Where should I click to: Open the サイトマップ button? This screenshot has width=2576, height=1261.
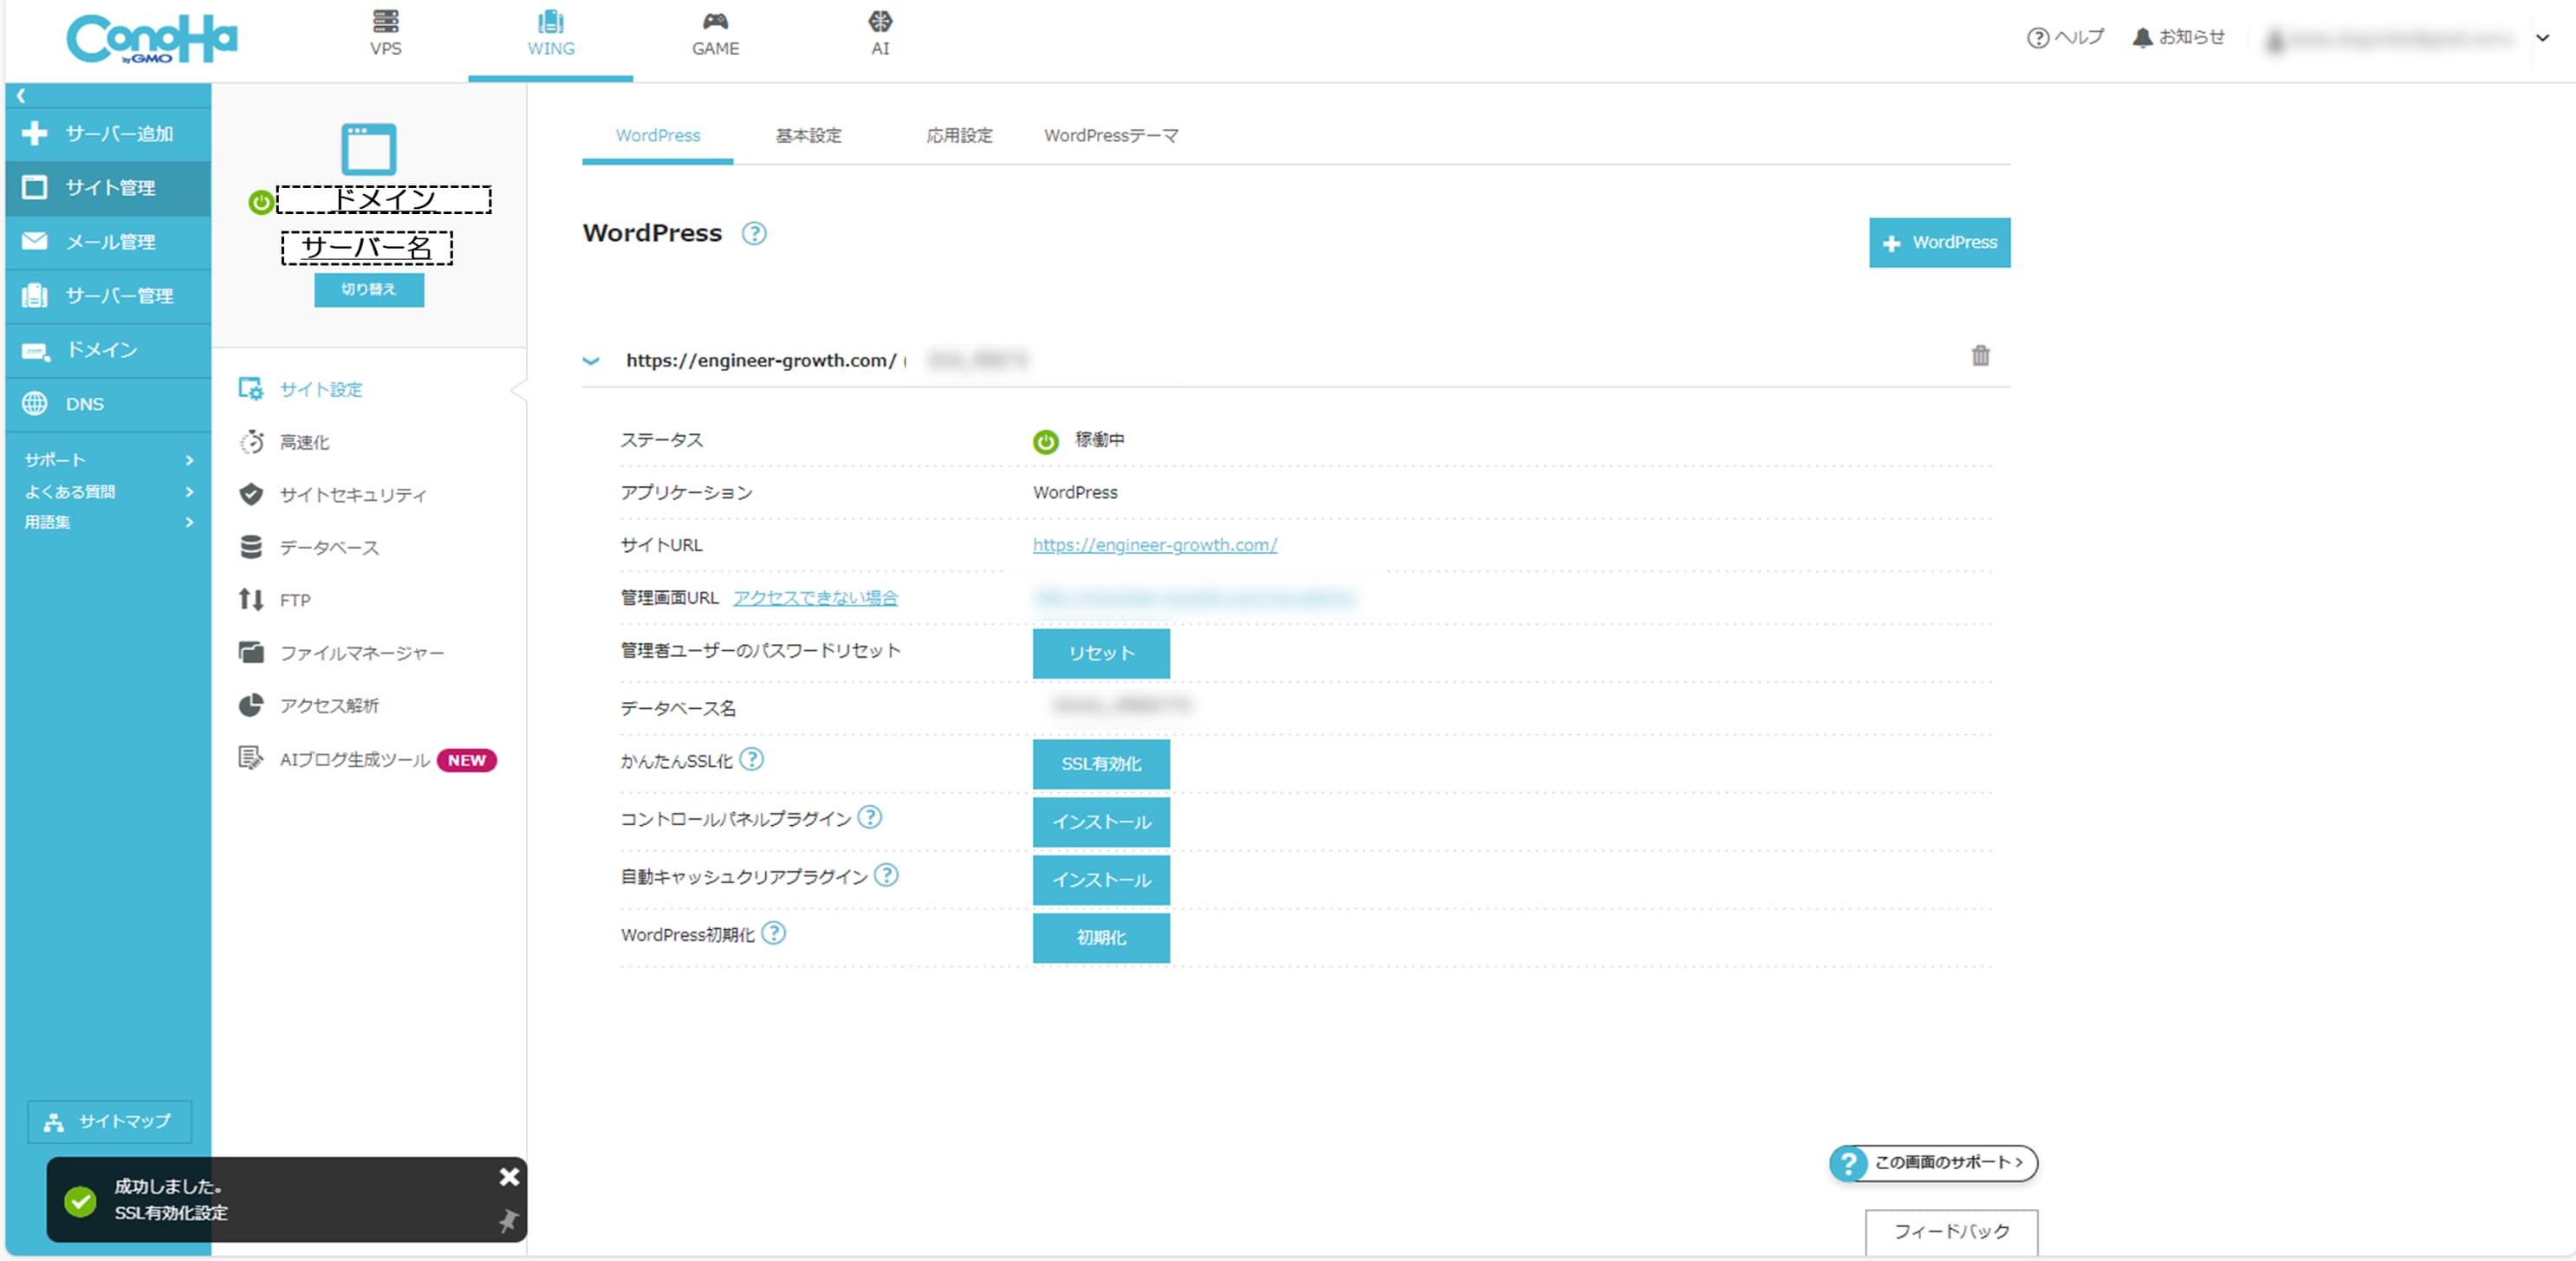click(x=109, y=1121)
